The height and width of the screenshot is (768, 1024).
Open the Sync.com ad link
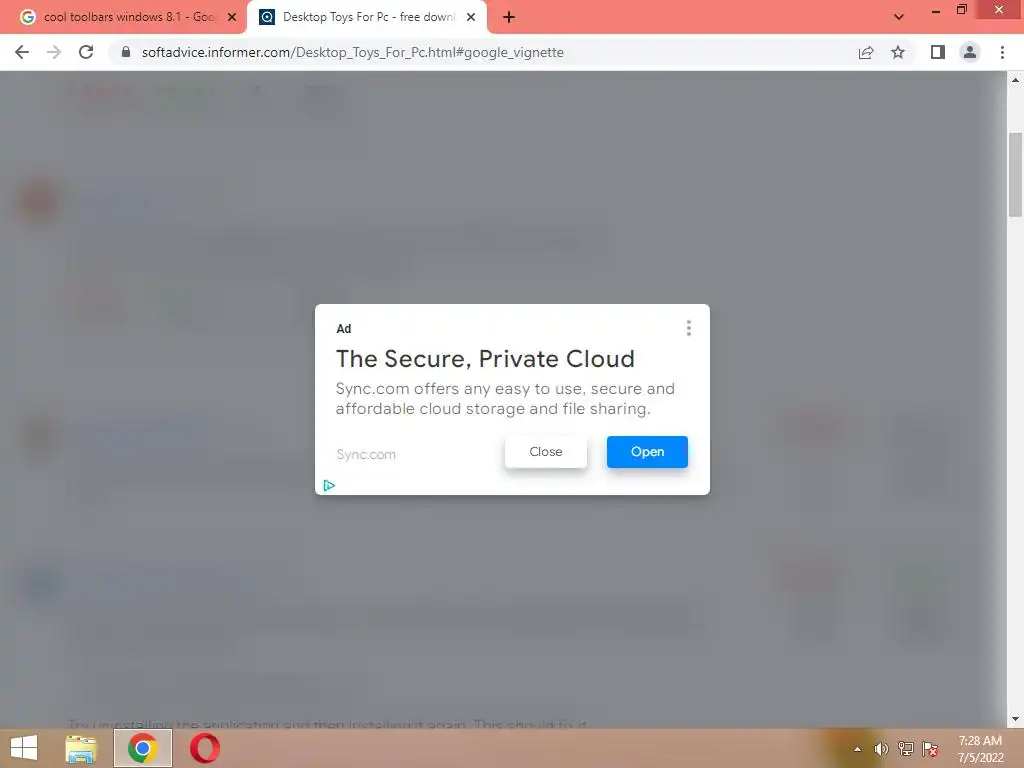(x=647, y=452)
